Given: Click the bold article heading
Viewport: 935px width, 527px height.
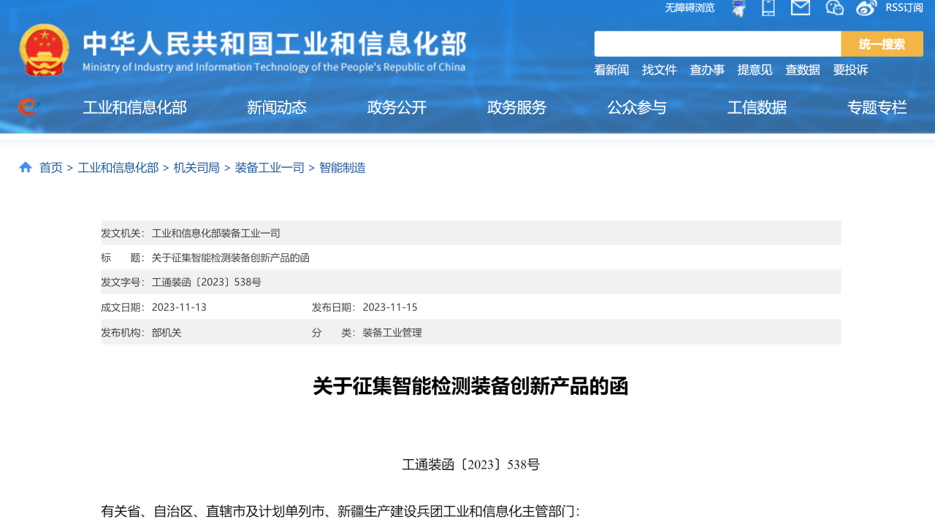Looking at the screenshot, I should [470, 386].
